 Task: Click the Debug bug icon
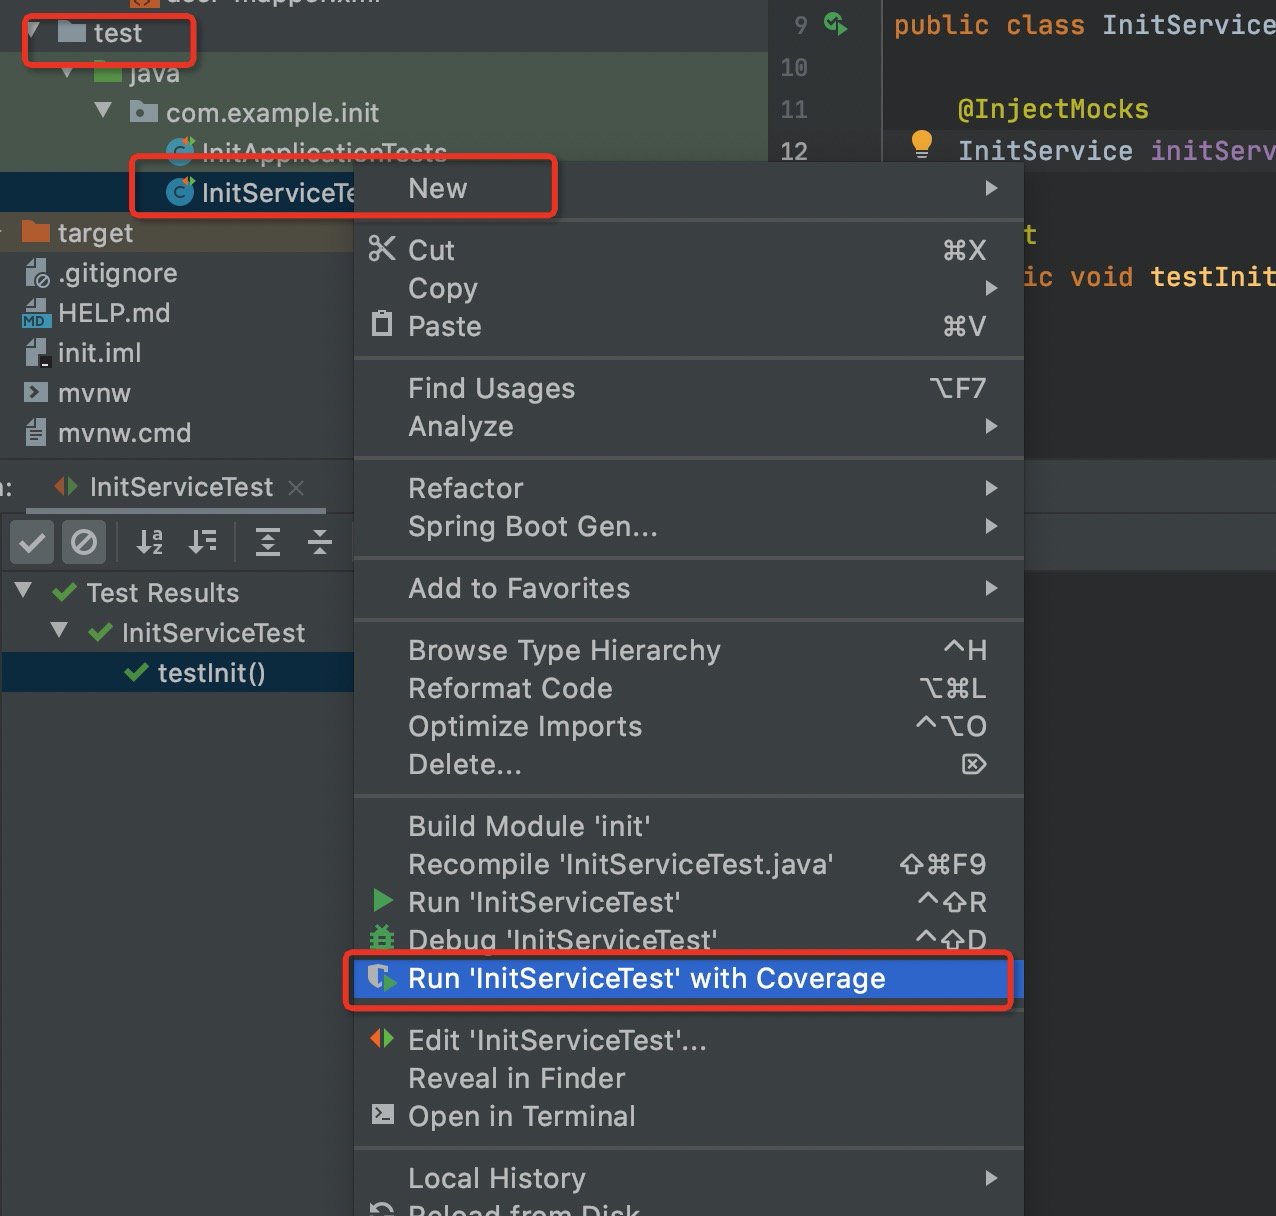coord(382,938)
